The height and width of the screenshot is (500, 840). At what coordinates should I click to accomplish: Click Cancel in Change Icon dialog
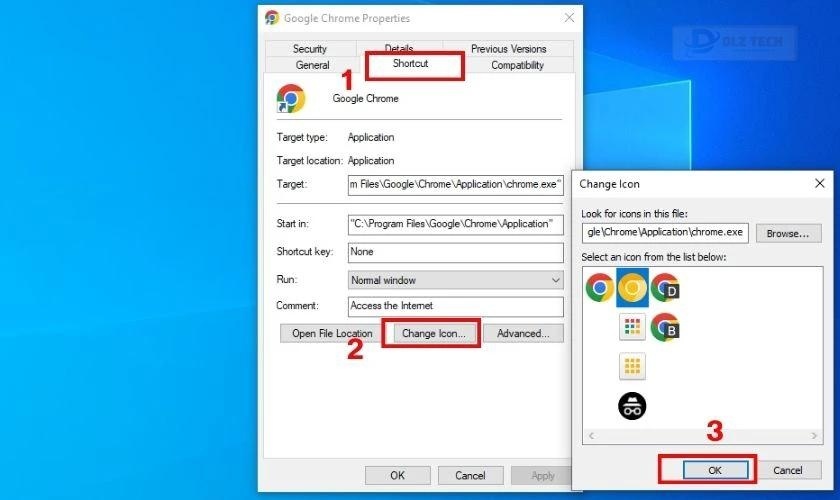tap(788, 470)
